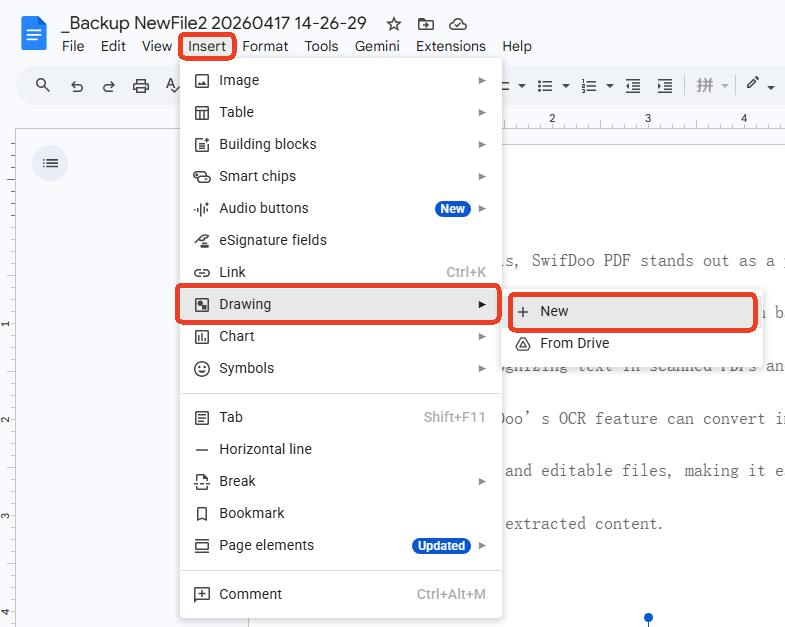Viewport: 785px width, 627px height.
Task: Open editing mode dropdown arrow
Action: [771, 88]
